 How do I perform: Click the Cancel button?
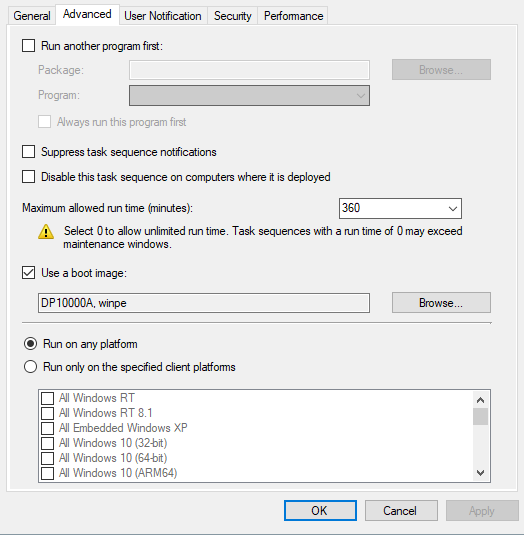pos(401,511)
